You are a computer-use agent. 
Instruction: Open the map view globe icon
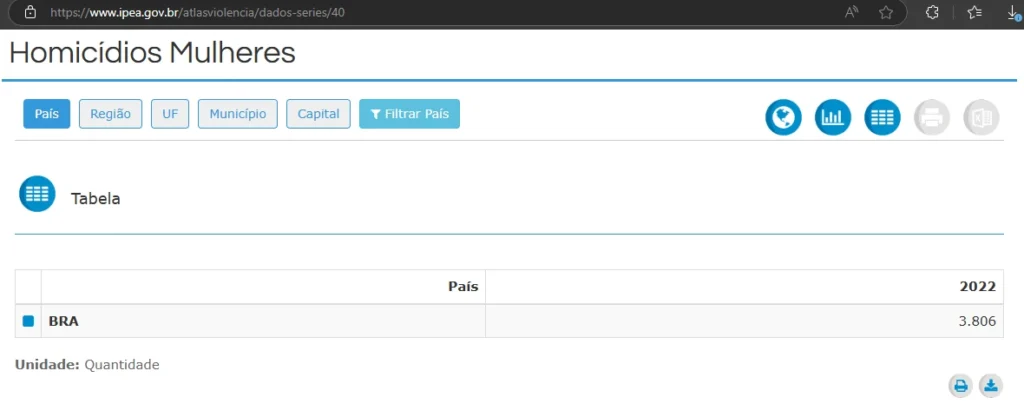(x=783, y=118)
